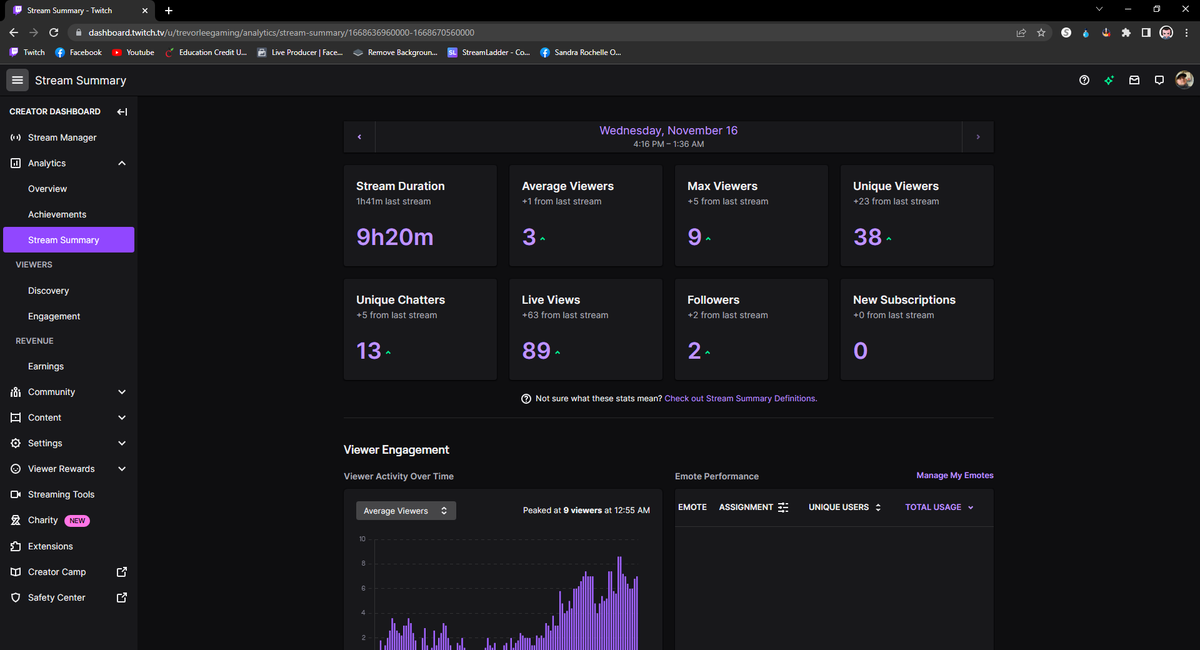The height and width of the screenshot is (650, 1200).
Task: Open the Live Producer bookmark
Action: [300, 52]
